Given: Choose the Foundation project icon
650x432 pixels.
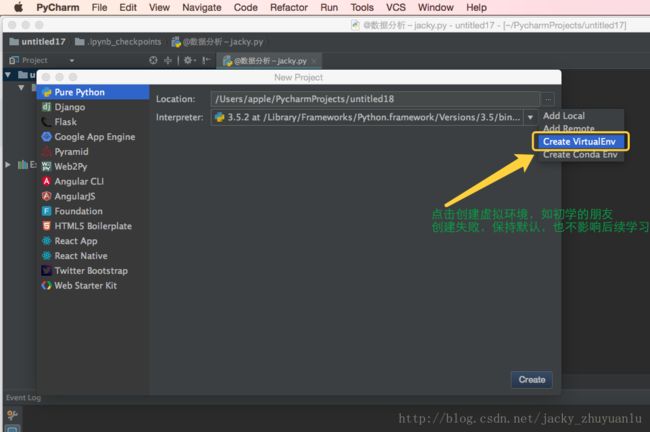Looking at the screenshot, I should coord(46,211).
